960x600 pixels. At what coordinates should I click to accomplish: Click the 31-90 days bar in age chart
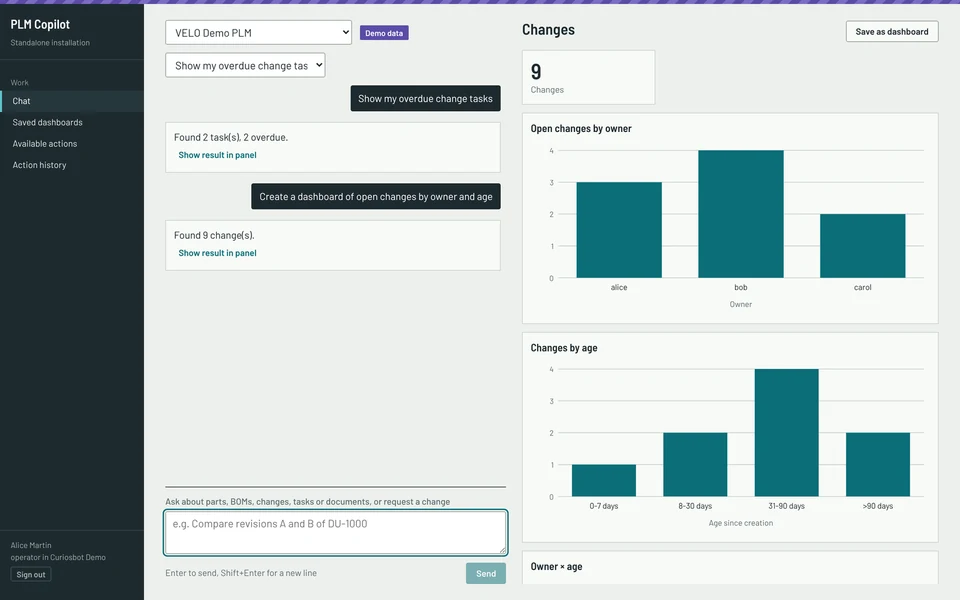pyautogui.click(x=787, y=433)
